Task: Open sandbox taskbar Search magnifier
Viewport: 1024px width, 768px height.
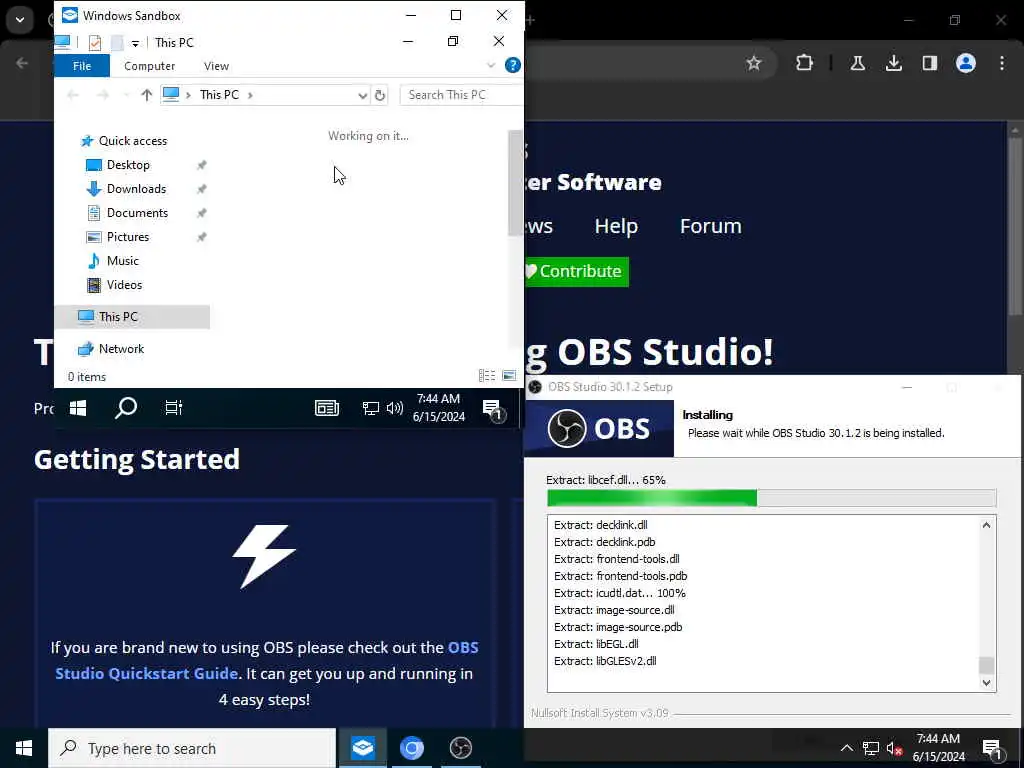Action: 125,408
